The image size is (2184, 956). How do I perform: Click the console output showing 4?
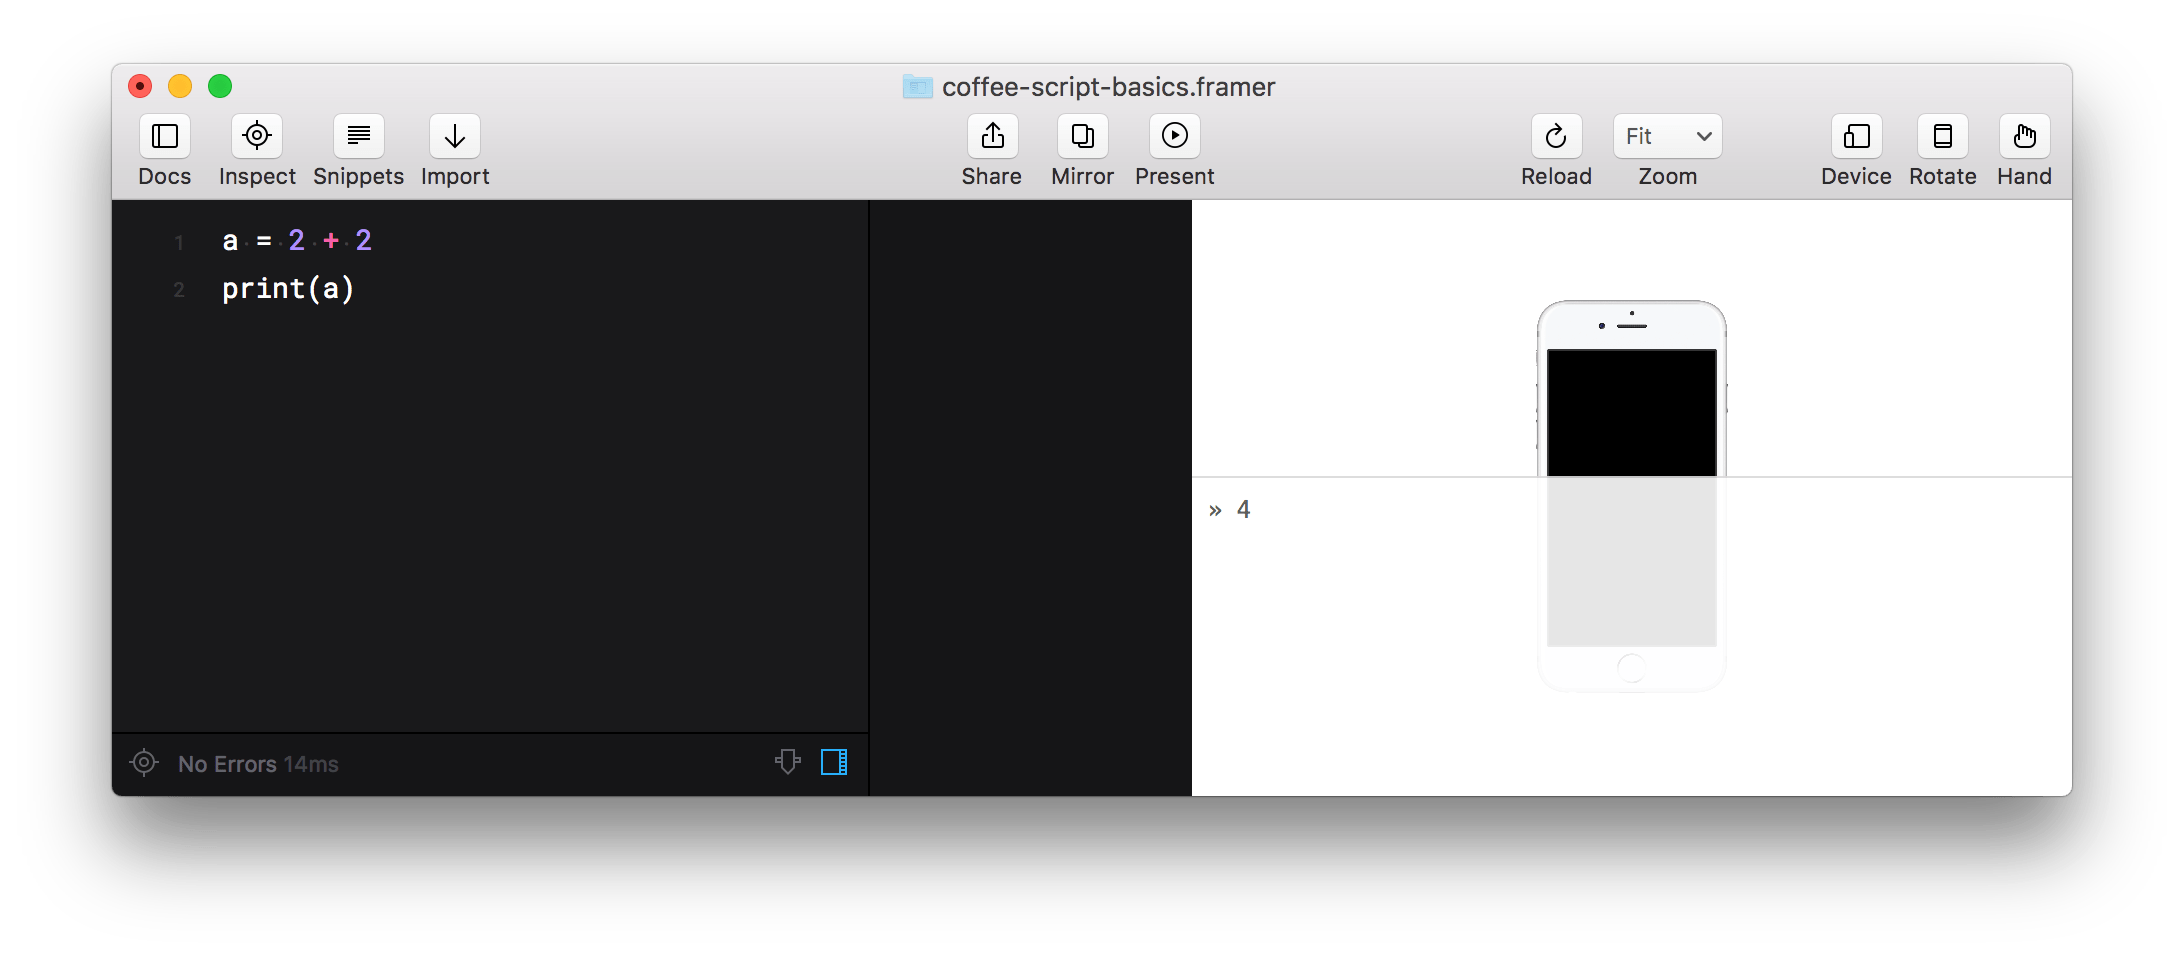(1243, 509)
